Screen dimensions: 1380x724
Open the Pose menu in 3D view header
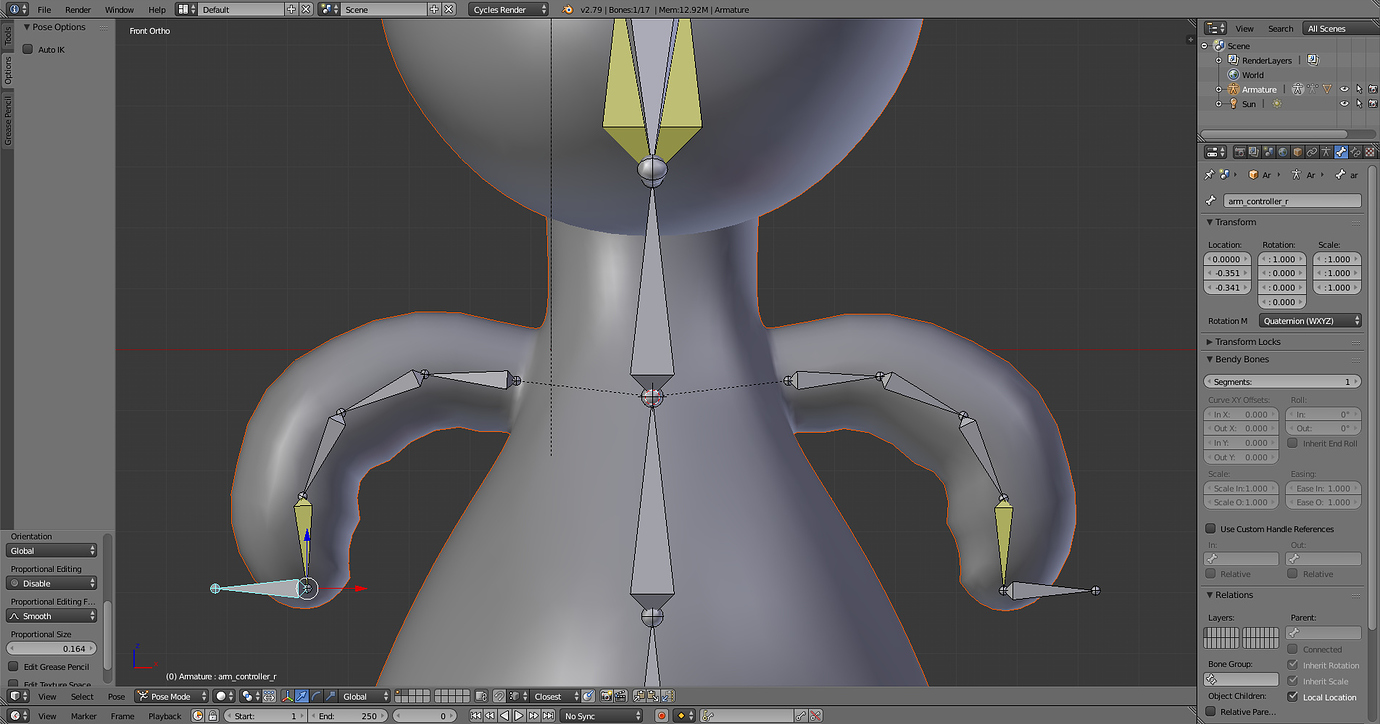(x=117, y=696)
